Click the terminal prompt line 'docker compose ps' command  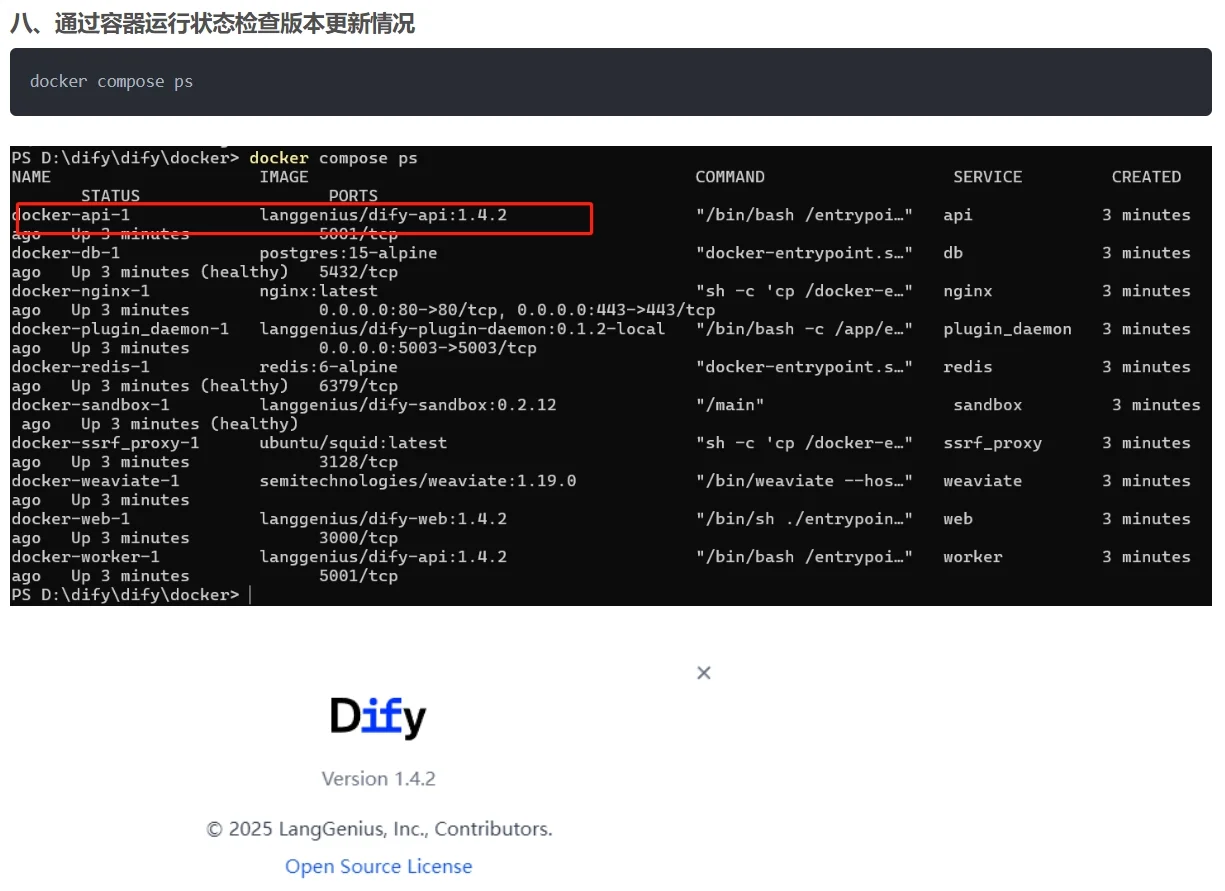click(333, 158)
